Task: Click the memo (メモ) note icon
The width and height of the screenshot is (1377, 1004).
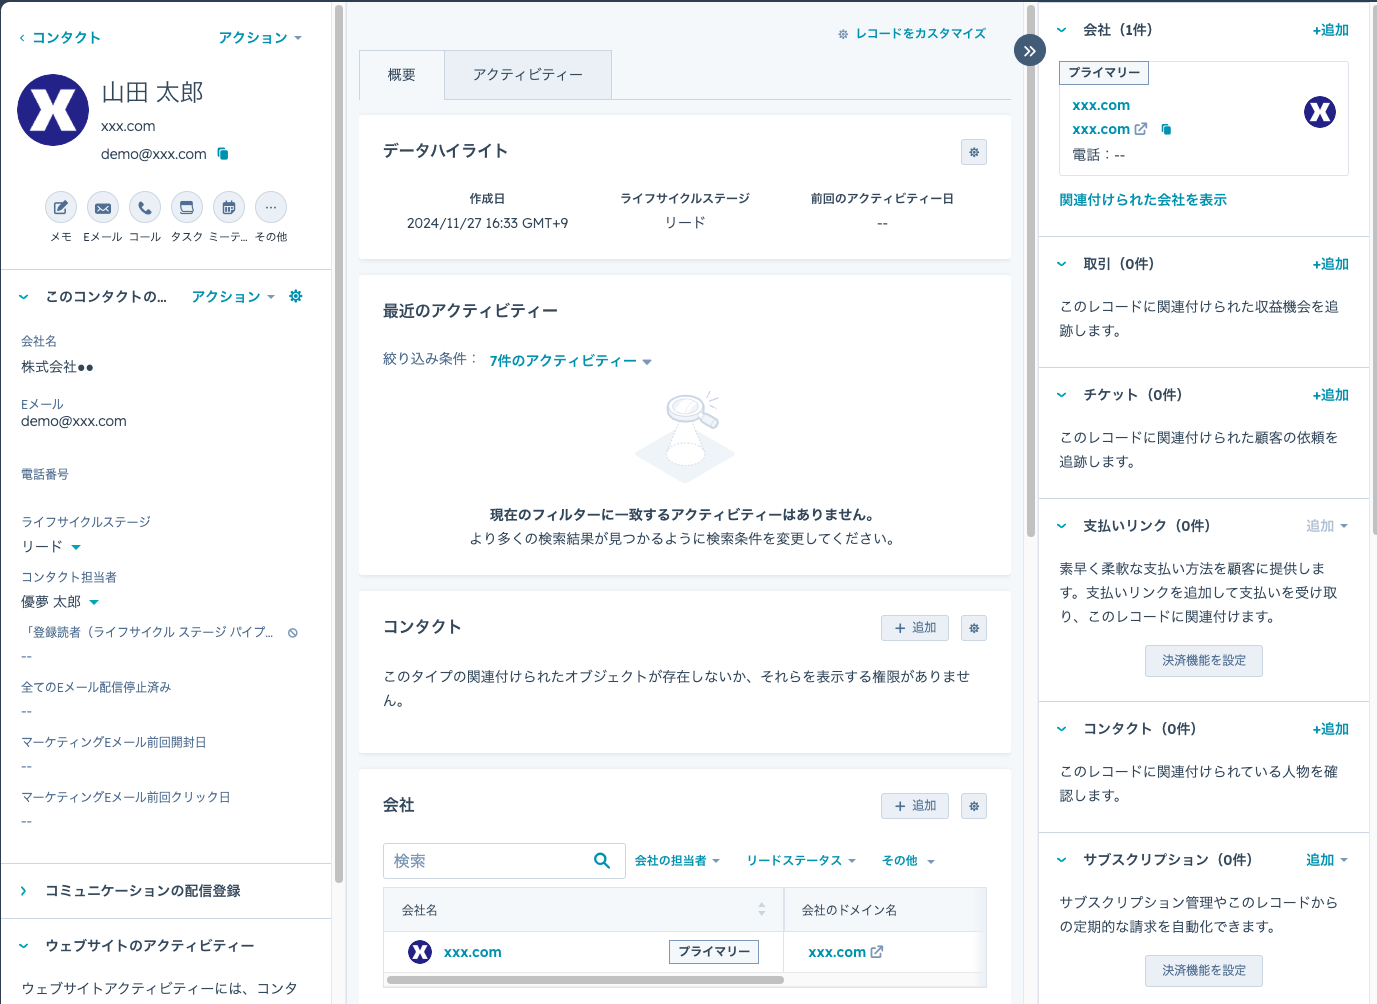Action: (x=61, y=208)
